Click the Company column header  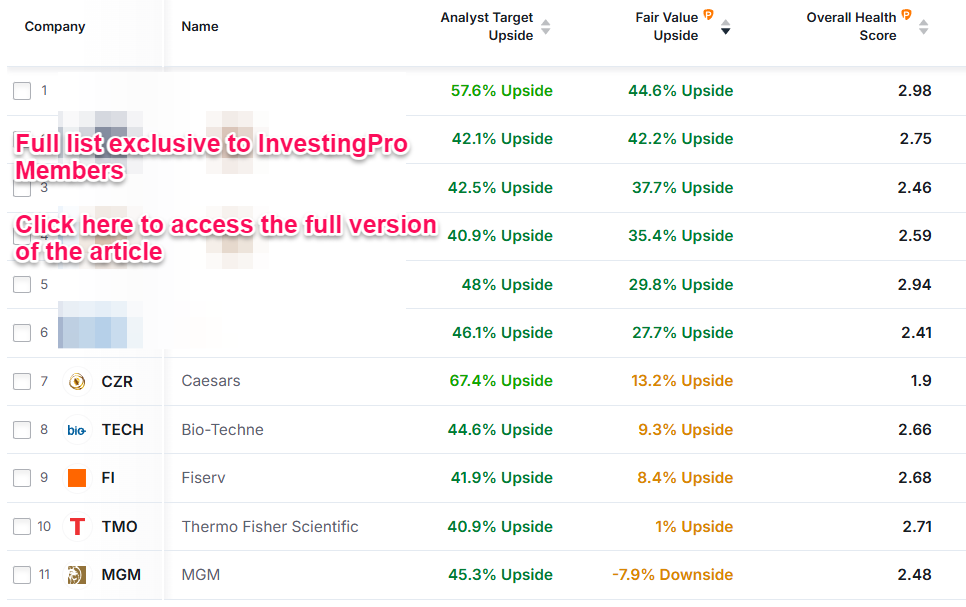pos(55,27)
